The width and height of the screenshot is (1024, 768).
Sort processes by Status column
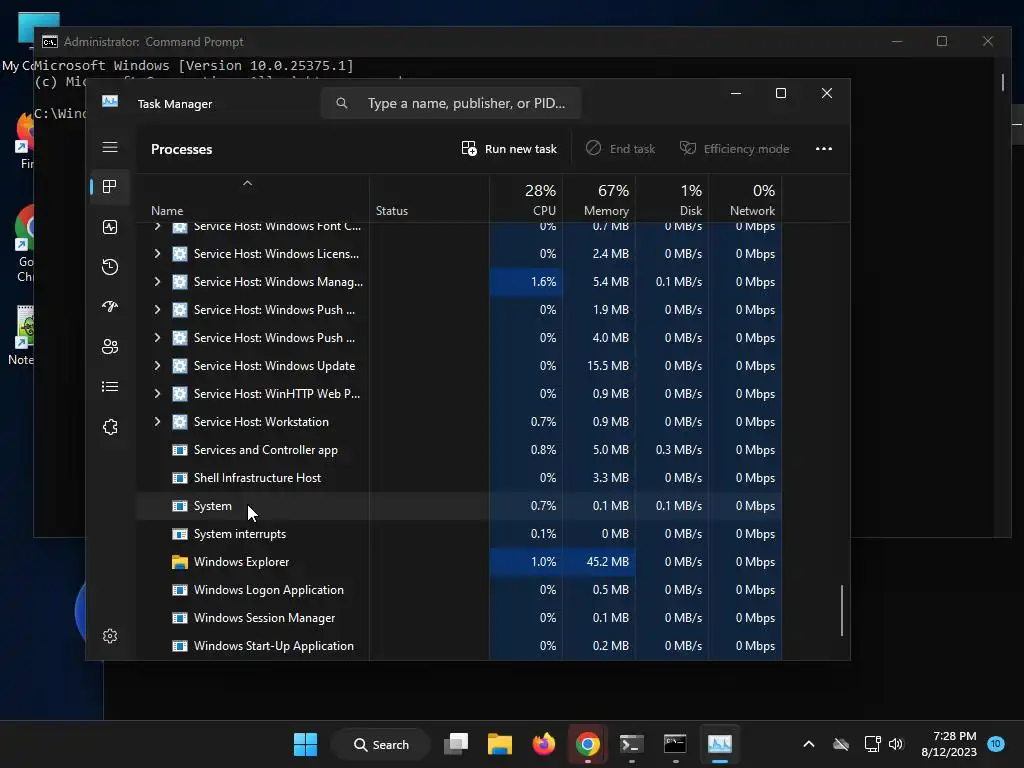click(392, 211)
